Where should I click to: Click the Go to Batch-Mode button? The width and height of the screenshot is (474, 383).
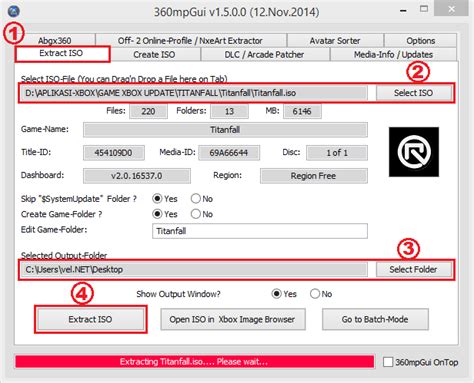375,319
